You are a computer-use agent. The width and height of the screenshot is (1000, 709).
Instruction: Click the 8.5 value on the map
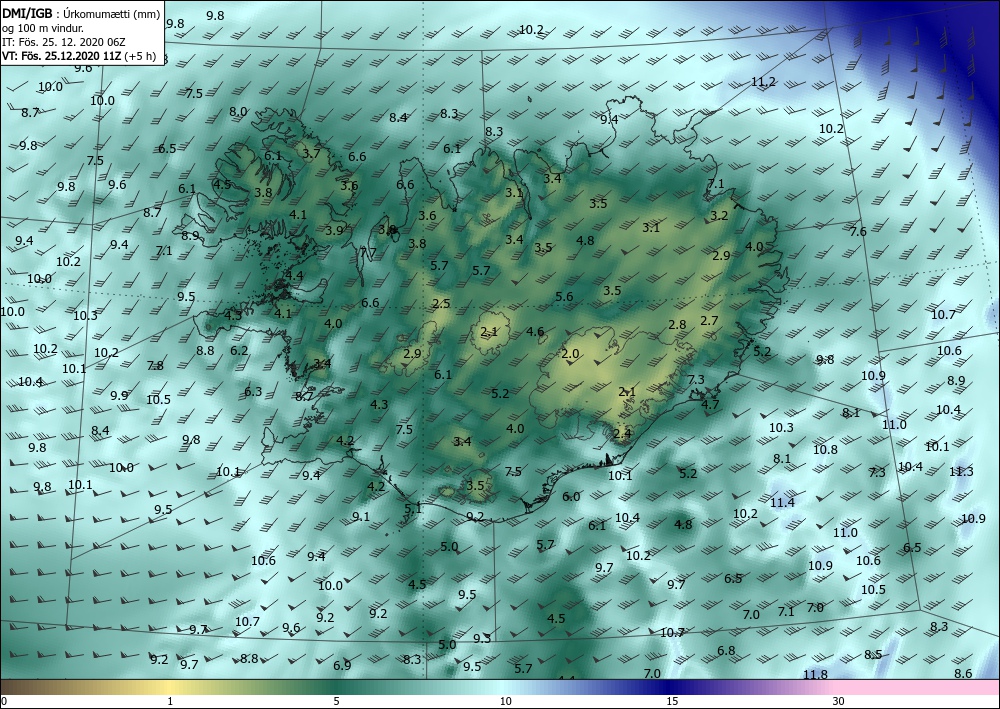pyautogui.click(x=873, y=655)
